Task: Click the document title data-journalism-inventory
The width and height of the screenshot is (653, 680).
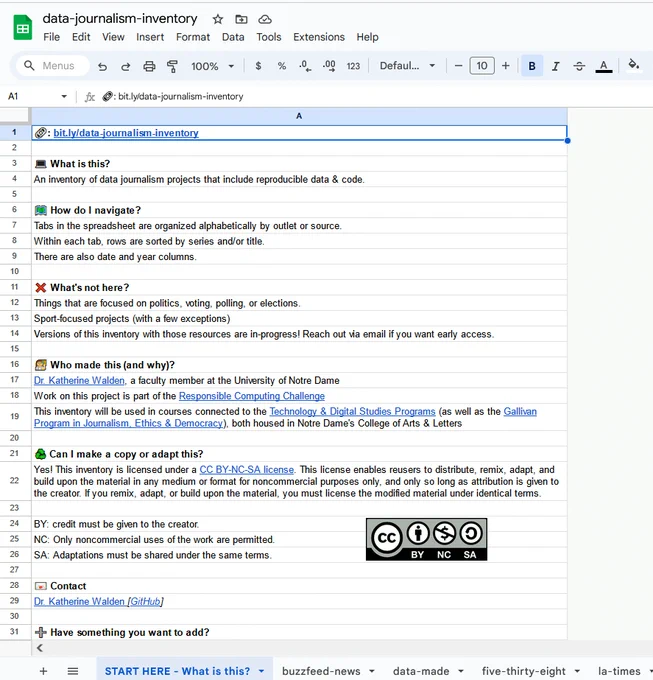Action: 120,19
